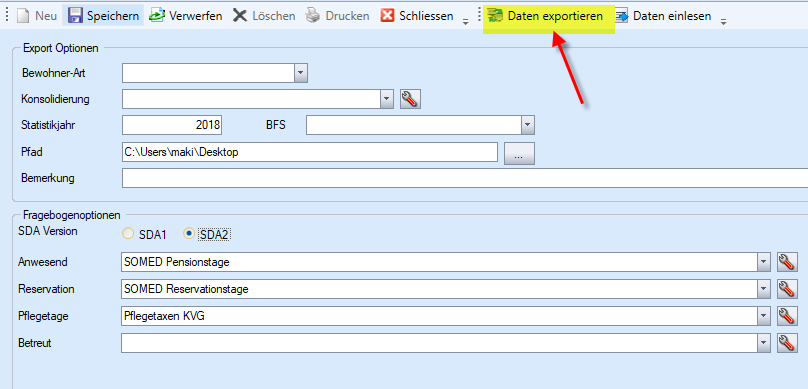Click the SOMED Reservationstage value
Viewport: 808px width, 389px height.
click(x=186, y=290)
